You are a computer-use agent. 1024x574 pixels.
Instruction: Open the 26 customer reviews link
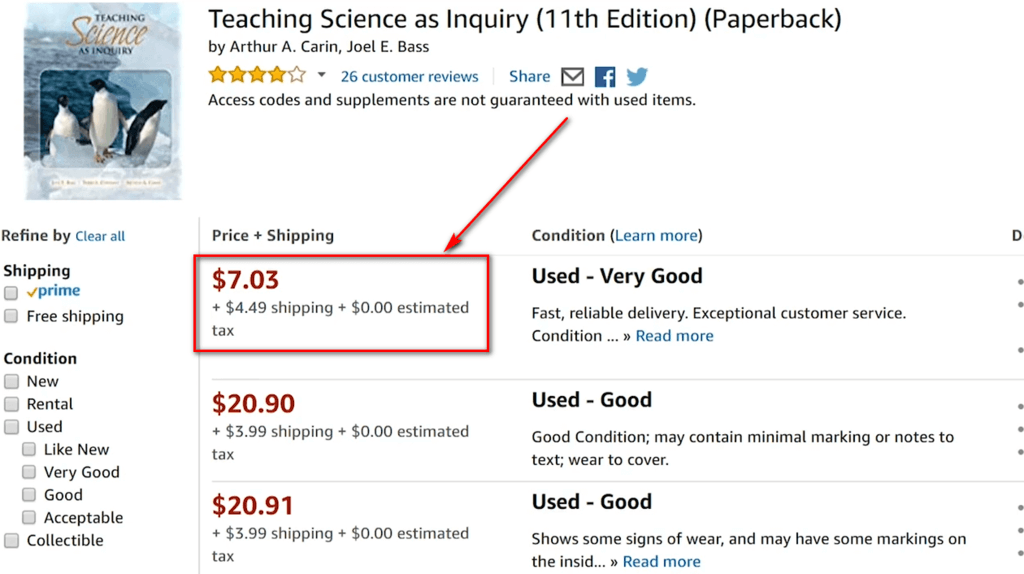pyautogui.click(x=409, y=76)
